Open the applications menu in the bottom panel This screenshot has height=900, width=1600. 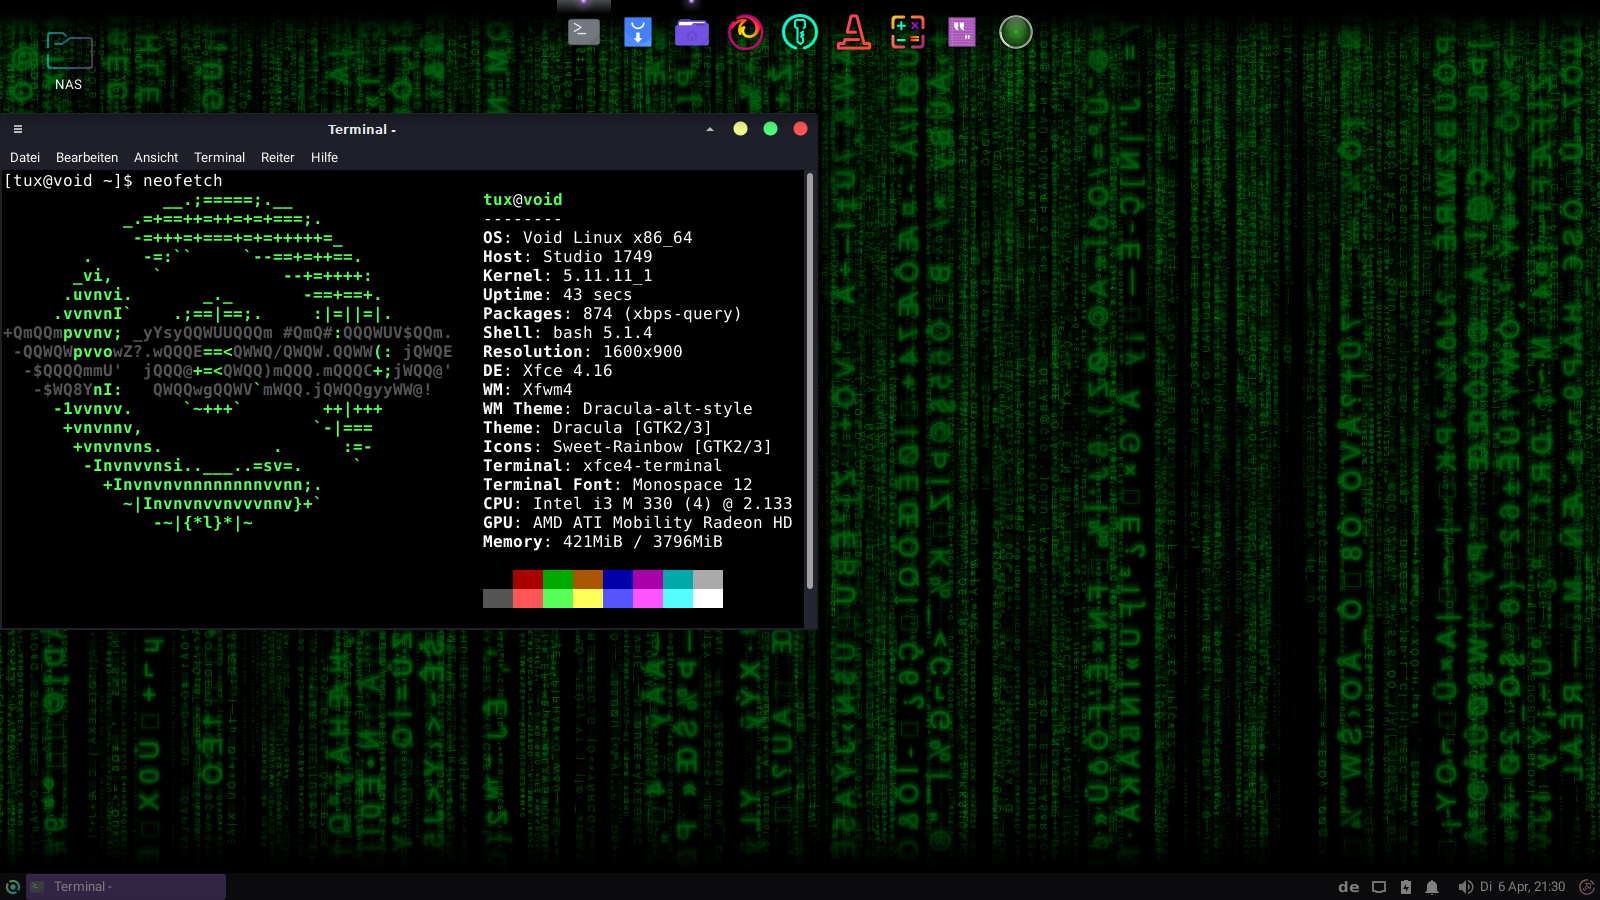tap(12, 887)
